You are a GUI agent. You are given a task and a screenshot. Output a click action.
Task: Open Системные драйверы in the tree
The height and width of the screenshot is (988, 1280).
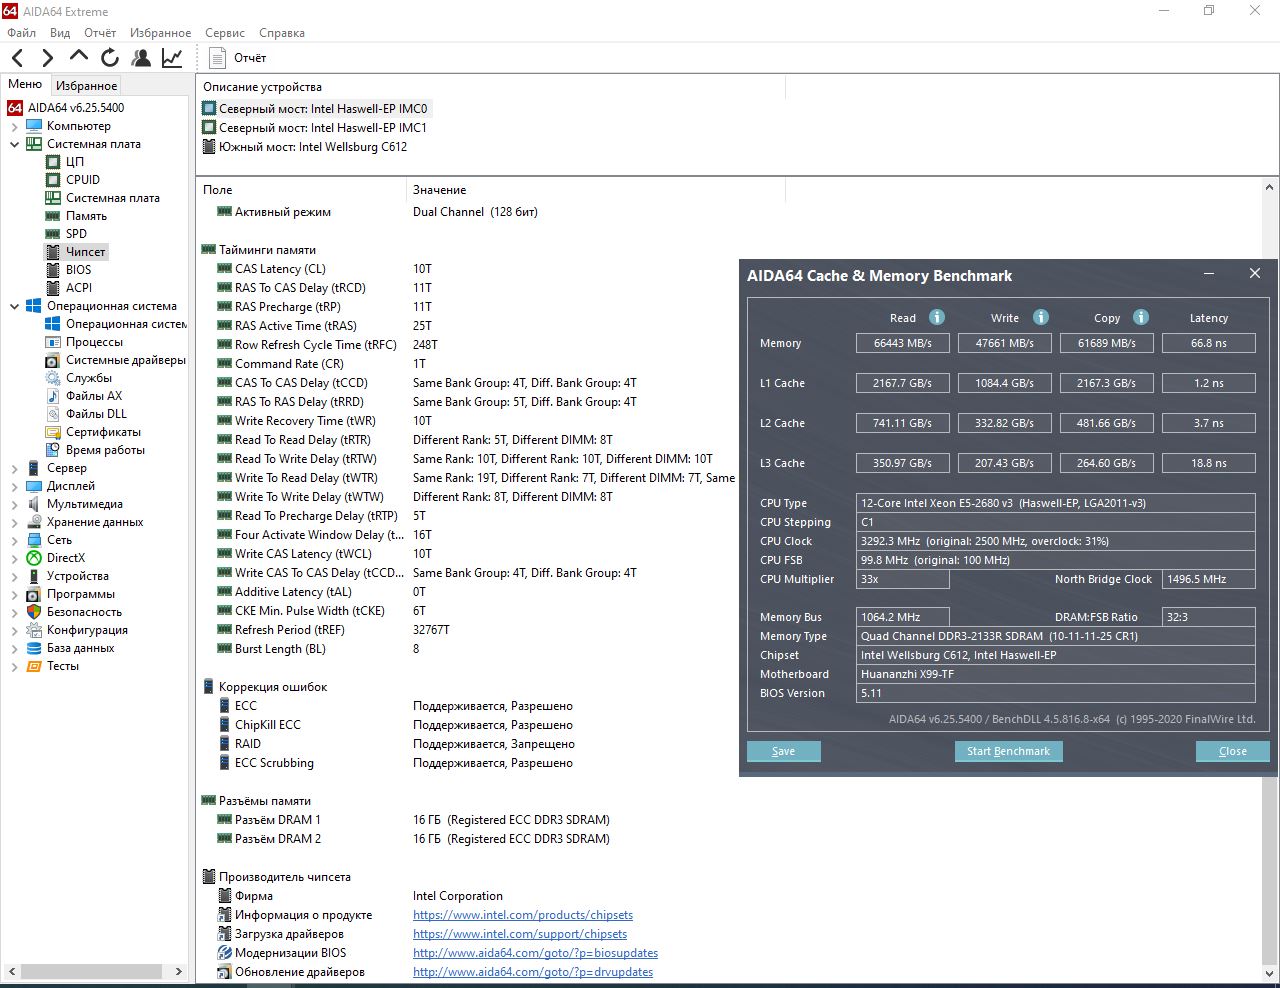[x=126, y=360]
